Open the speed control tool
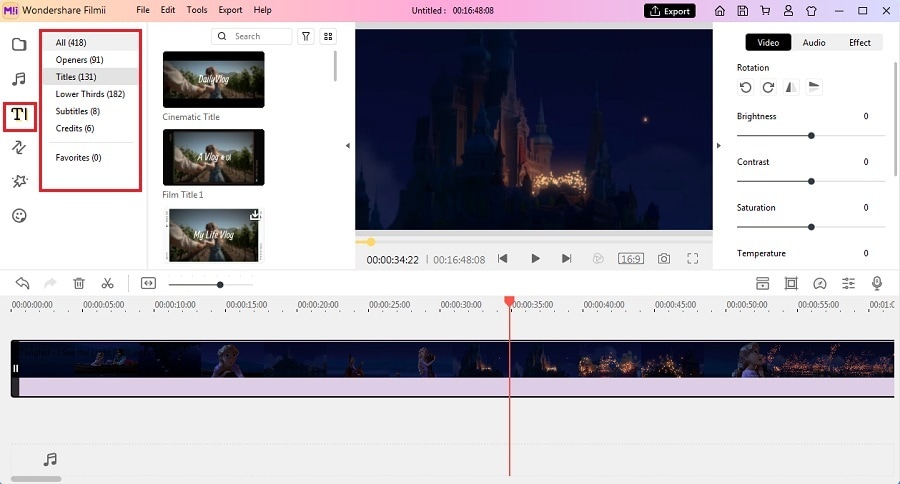 coord(820,283)
